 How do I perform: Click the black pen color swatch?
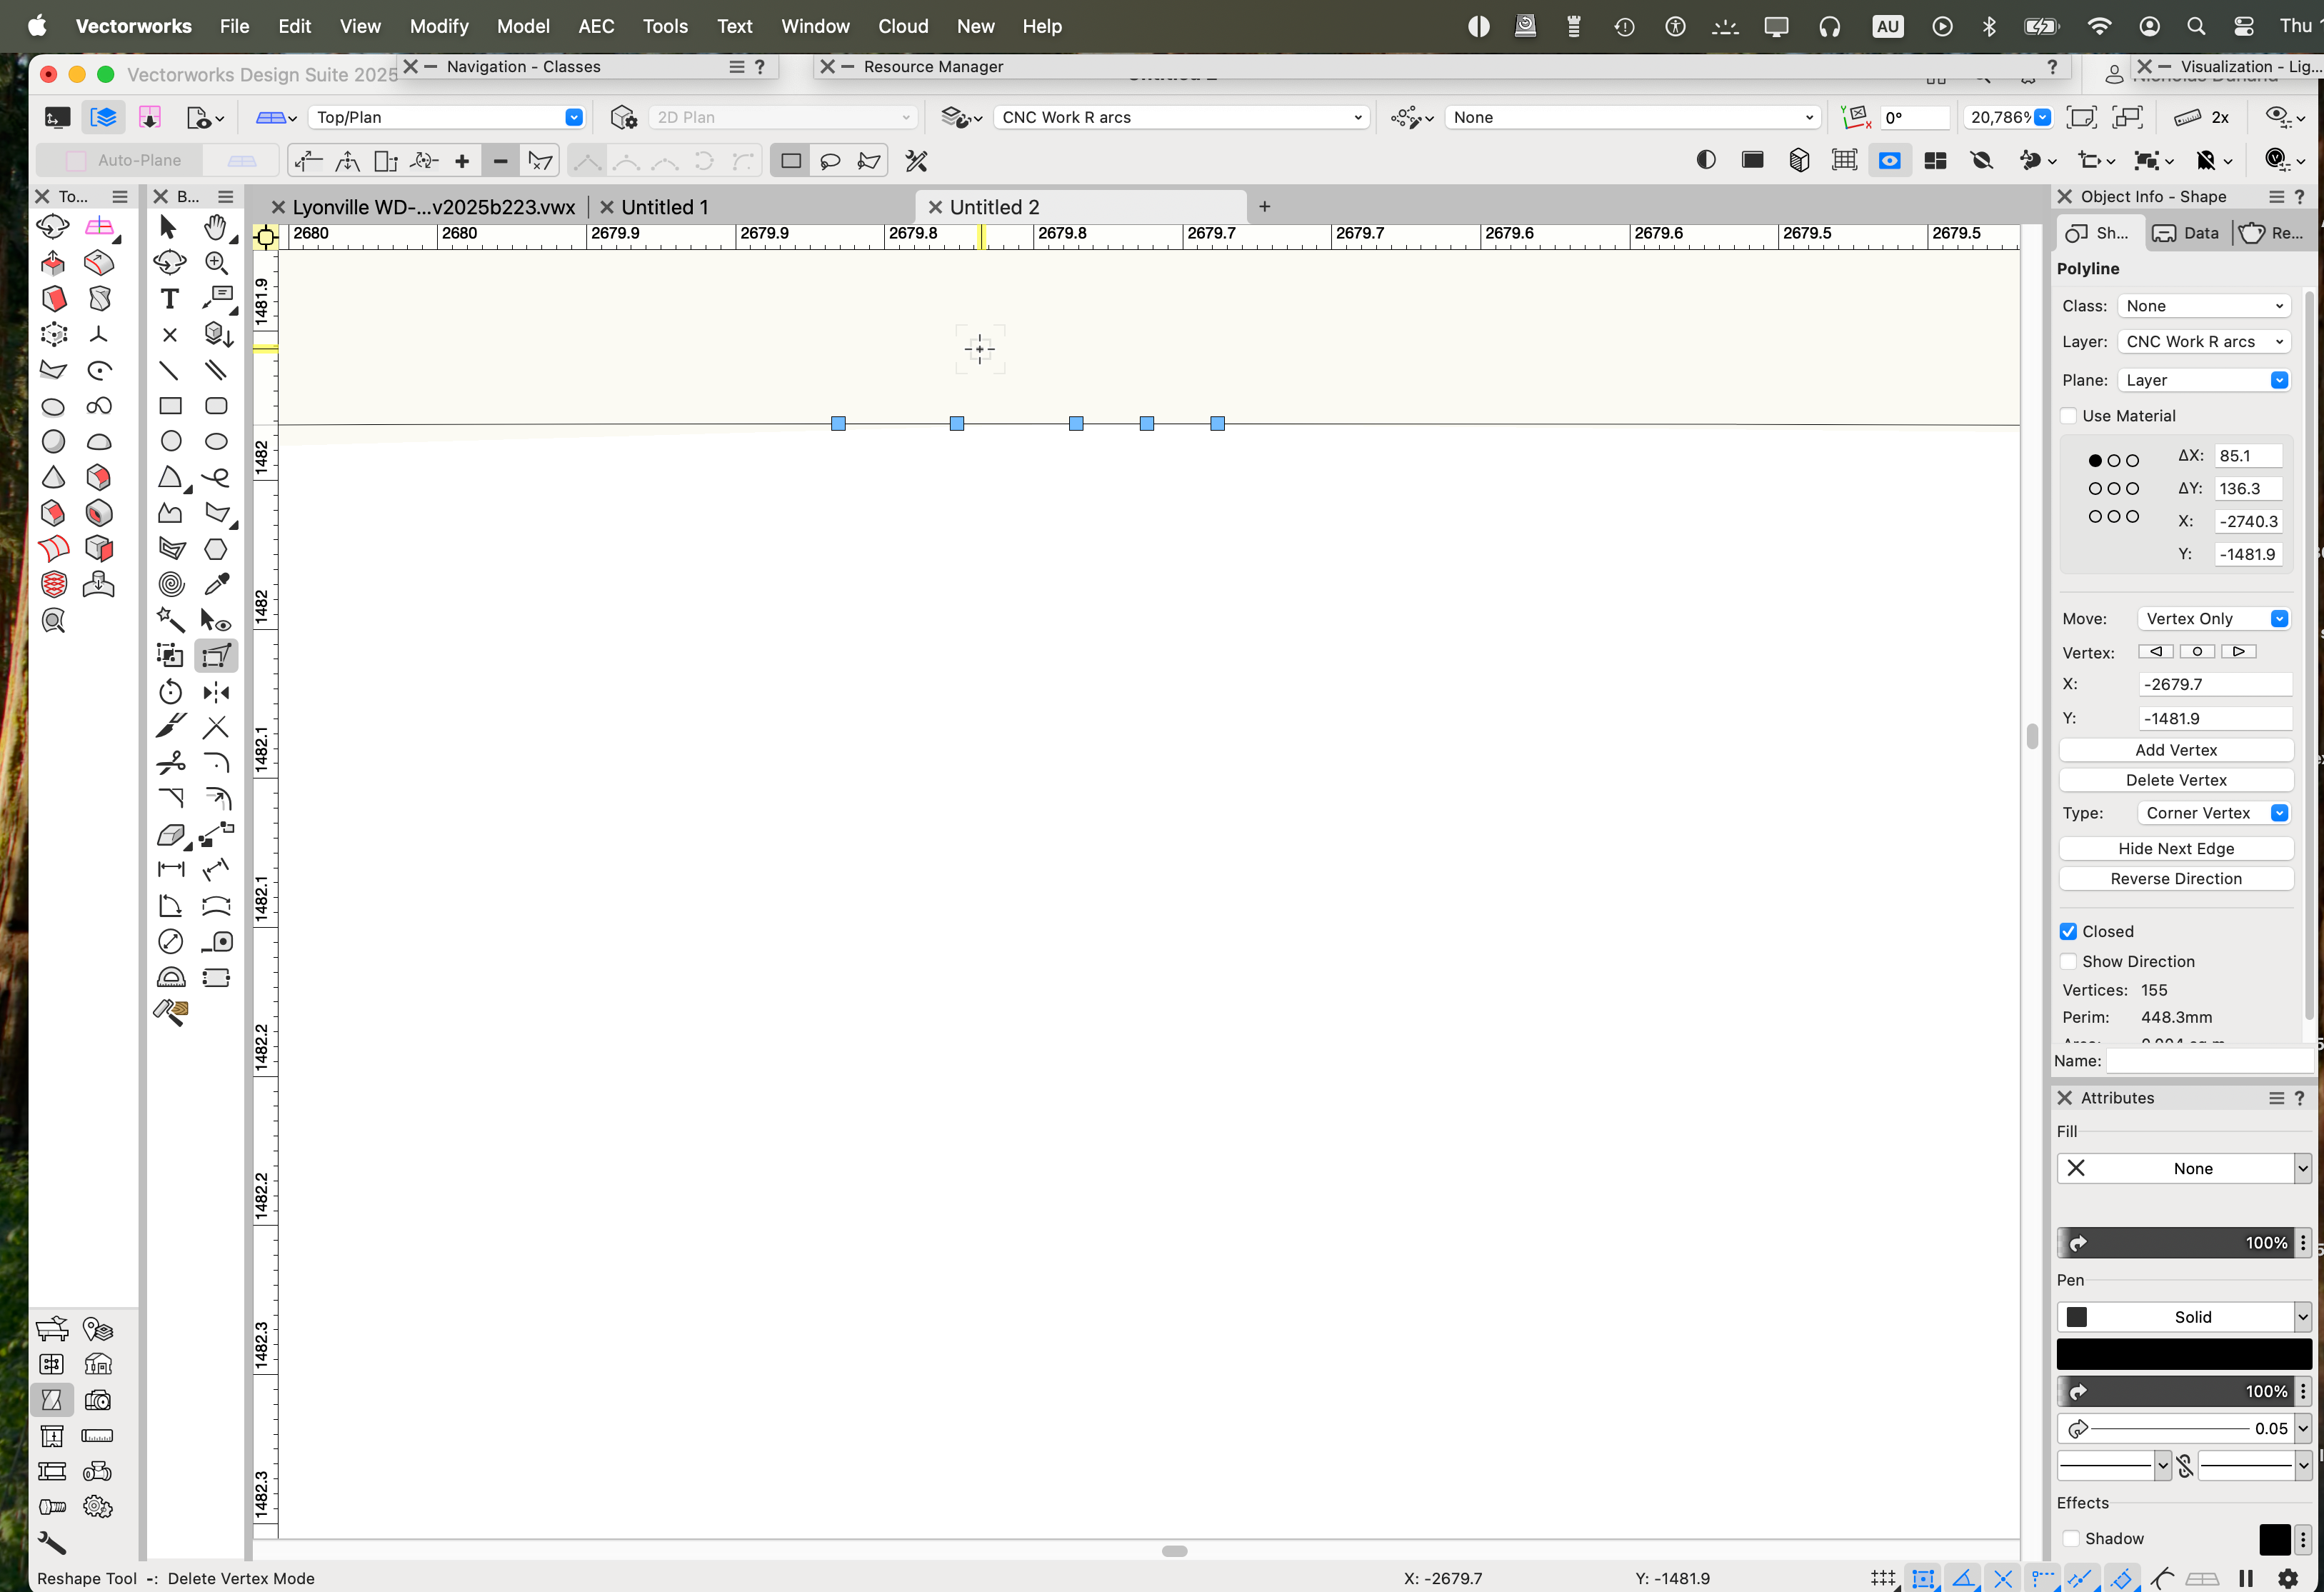pos(2184,1354)
